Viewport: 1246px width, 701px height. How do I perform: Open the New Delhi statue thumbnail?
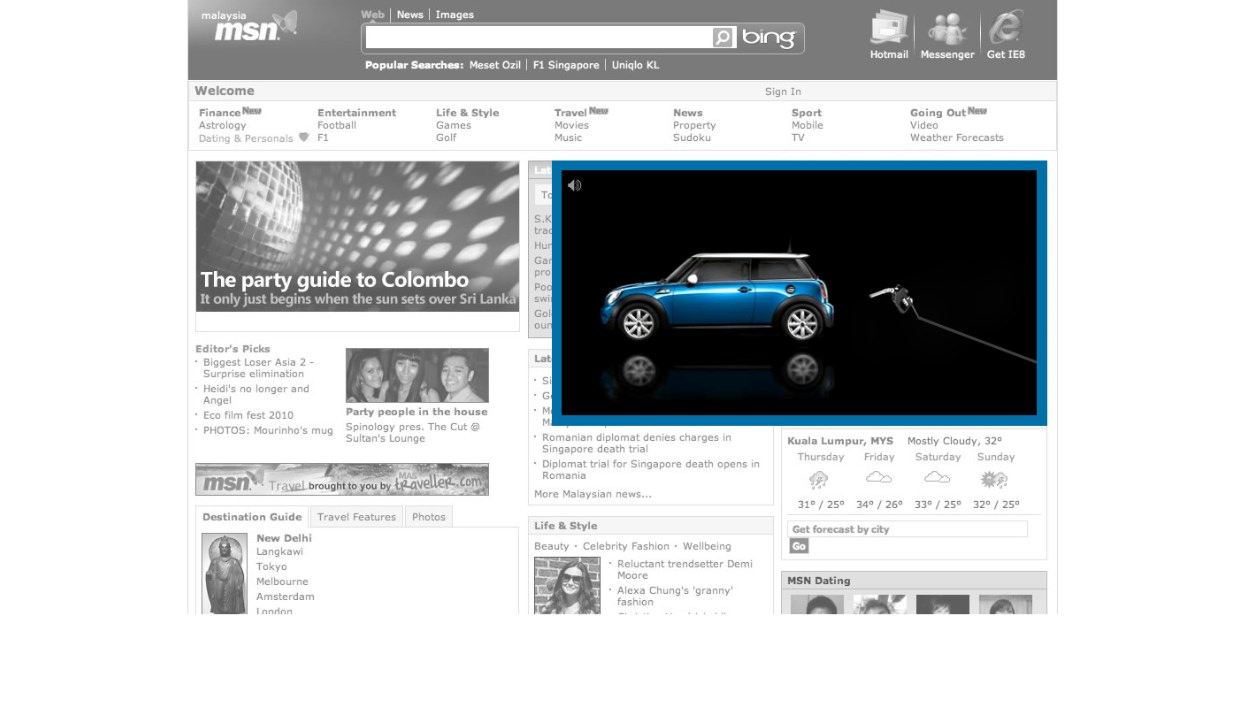224,573
